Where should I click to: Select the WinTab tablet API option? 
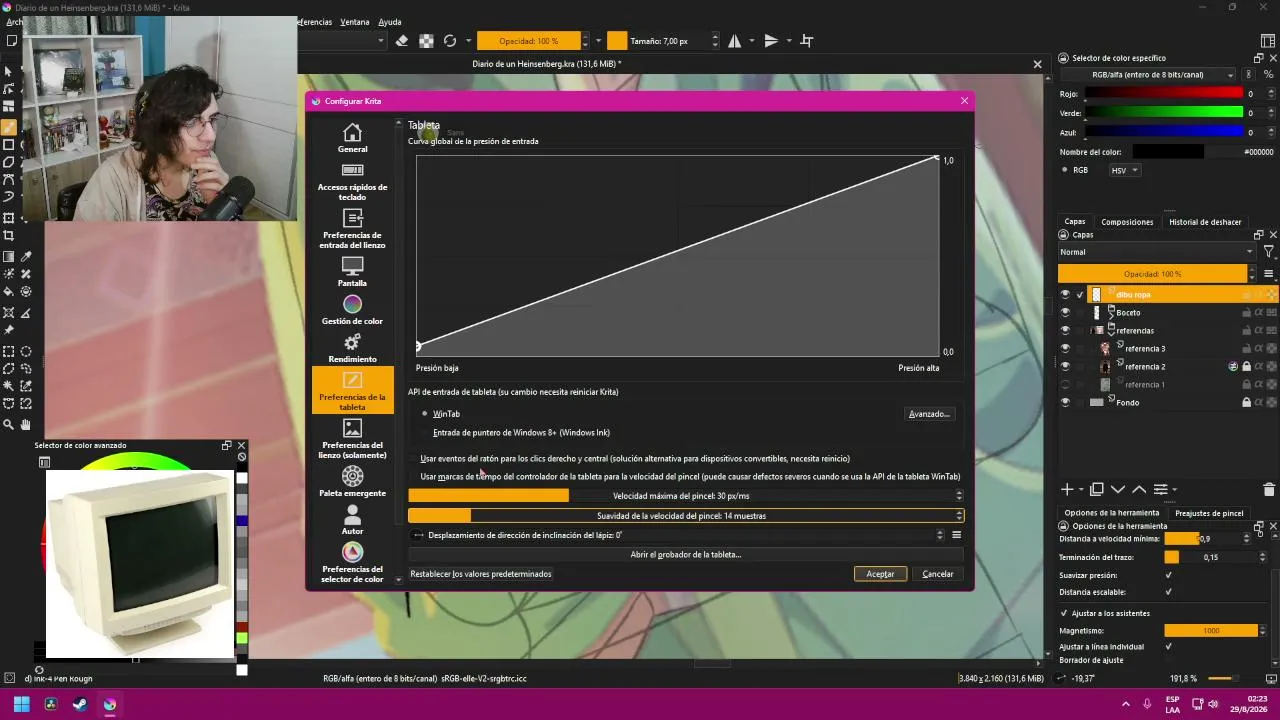coord(441,414)
